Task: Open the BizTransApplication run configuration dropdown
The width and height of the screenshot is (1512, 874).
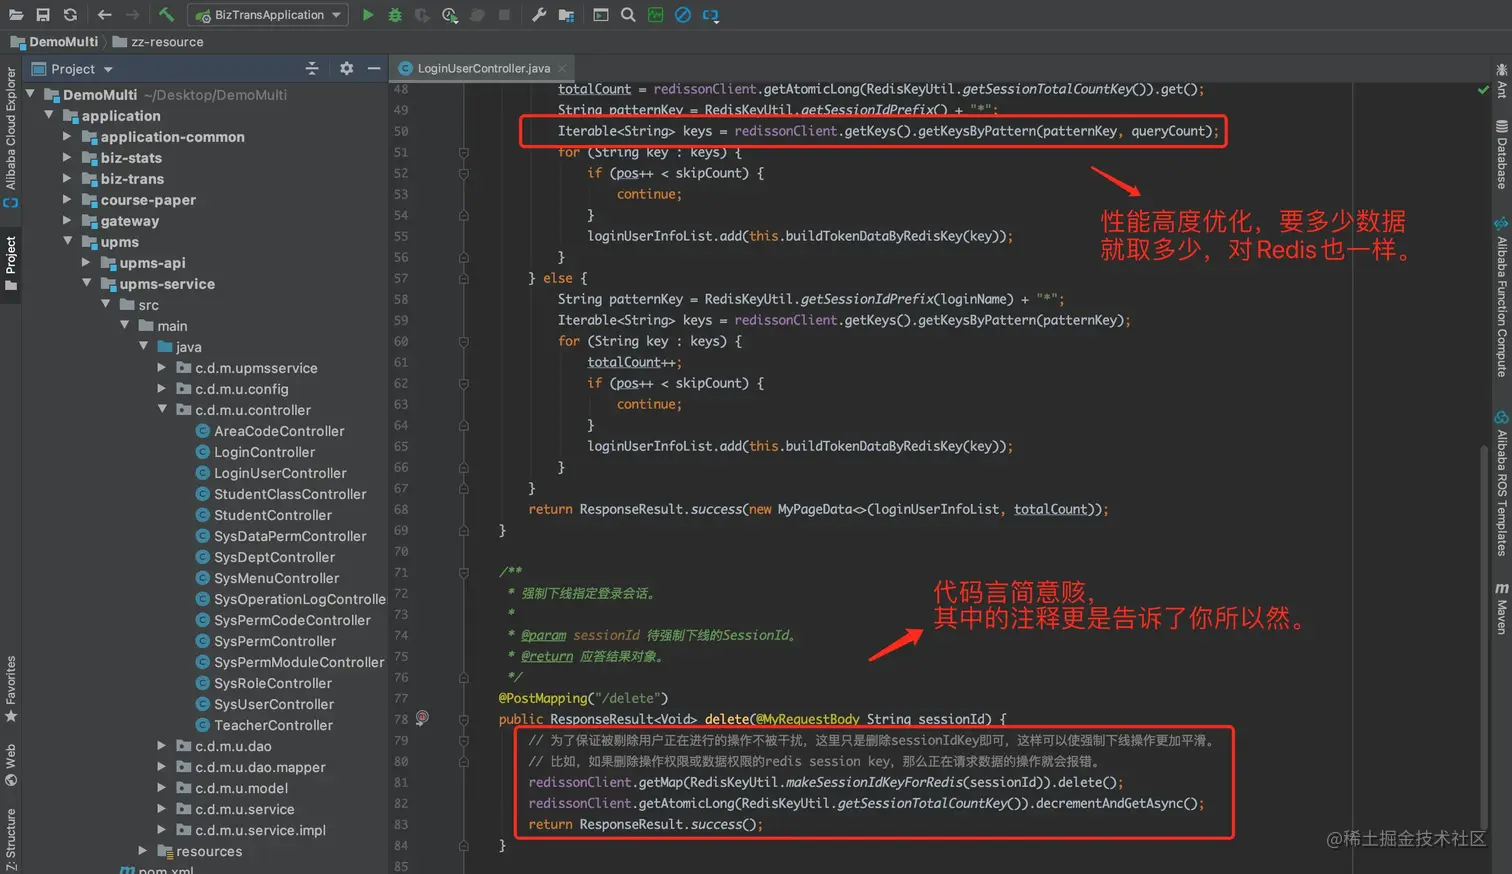Action: [x=270, y=15]
